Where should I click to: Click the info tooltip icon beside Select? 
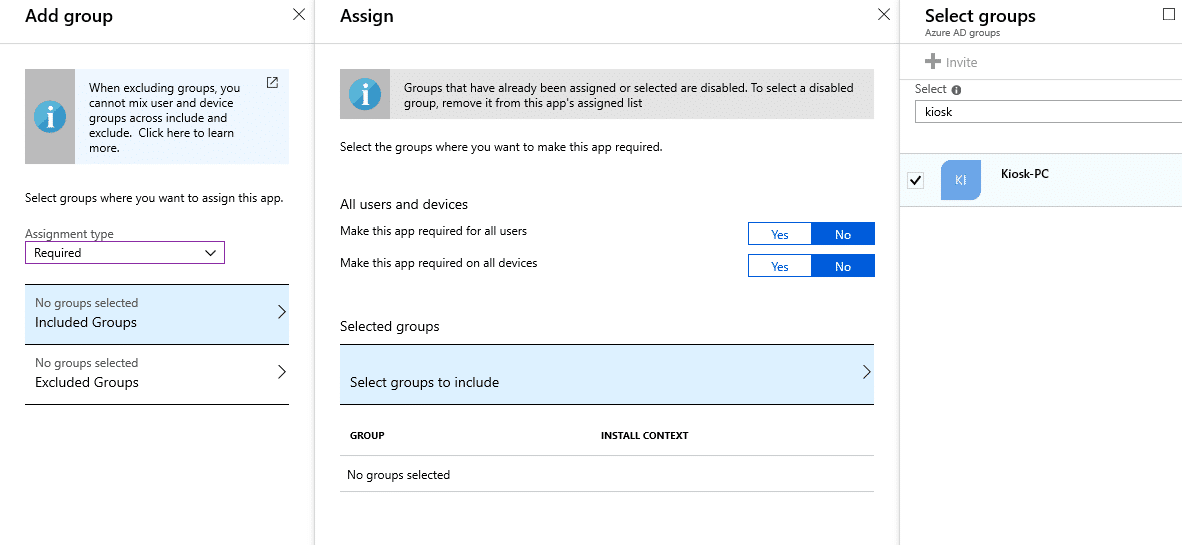pos(957,90)
